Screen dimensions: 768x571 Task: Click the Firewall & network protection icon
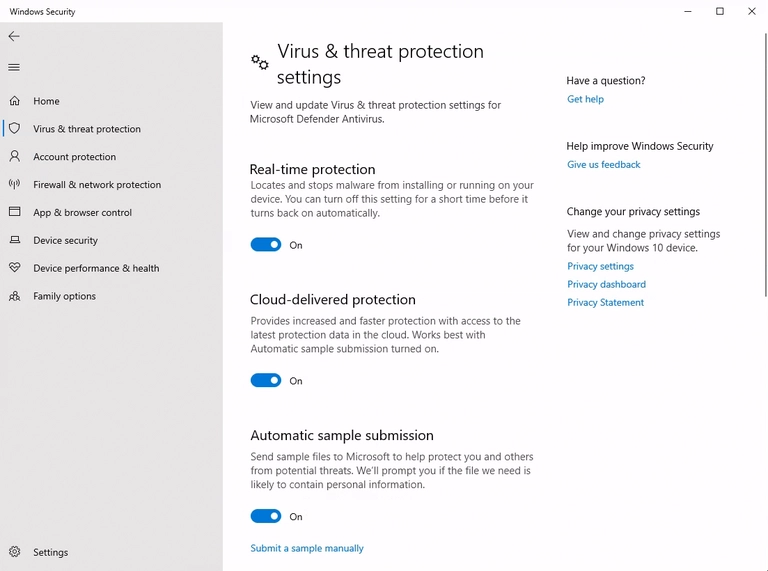click(x=14, y=185)
